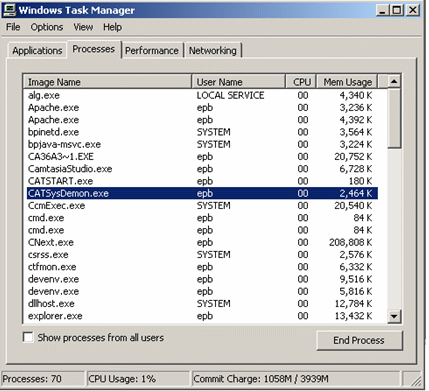The width and height of the screenshot is (429, 391).
Task: Select the CA36A3~1.EXE process
Action: point(202,157)
